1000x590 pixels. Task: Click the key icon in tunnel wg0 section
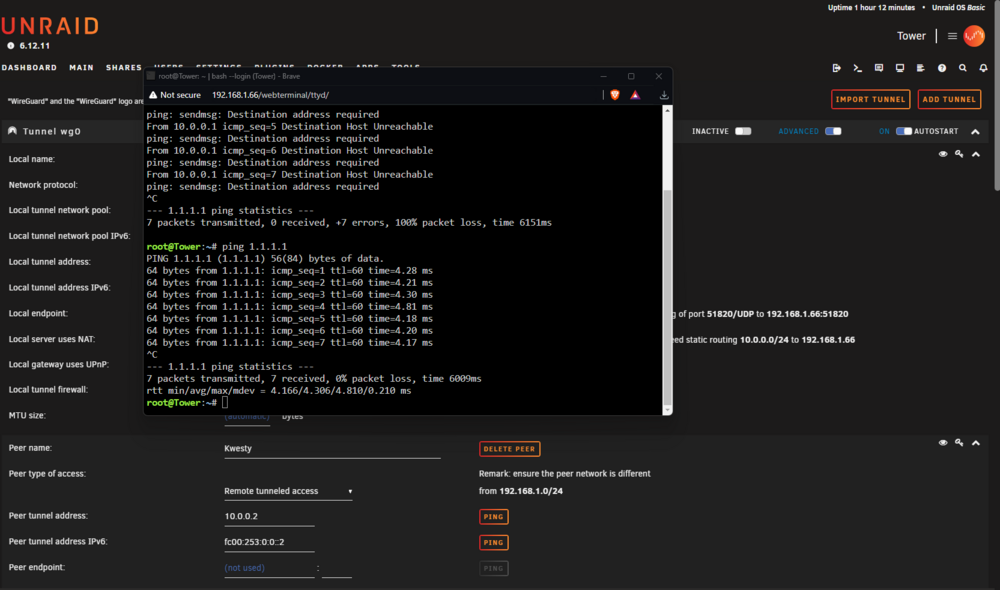[x=959, y=154]
